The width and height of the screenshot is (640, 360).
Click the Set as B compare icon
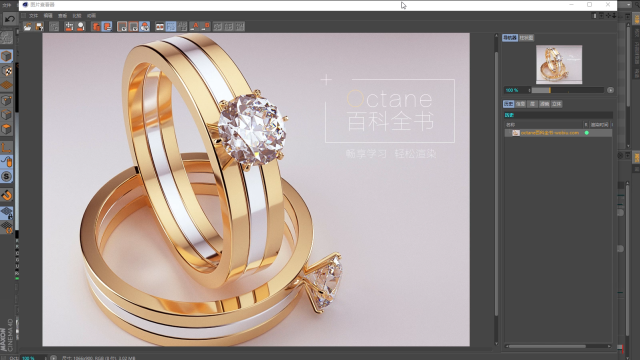coord(206,27)
